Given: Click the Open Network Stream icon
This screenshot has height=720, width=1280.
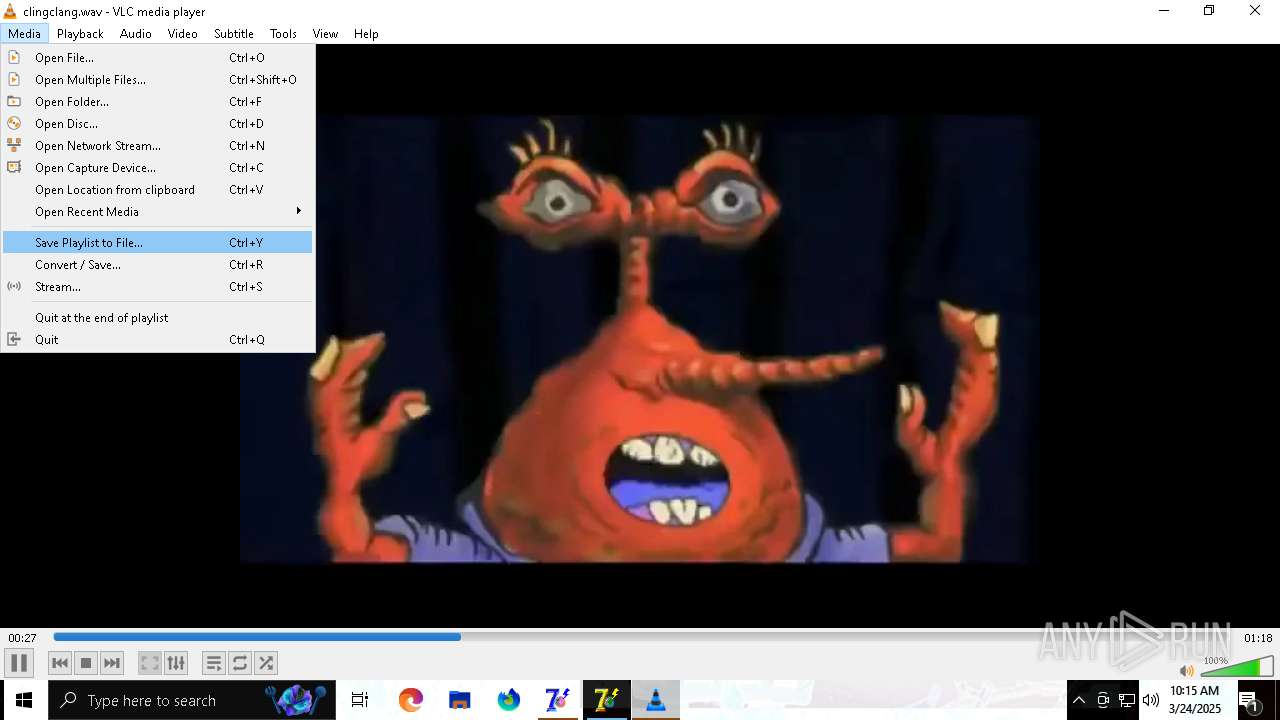Looking at the screenshot, I should point(14,146).
